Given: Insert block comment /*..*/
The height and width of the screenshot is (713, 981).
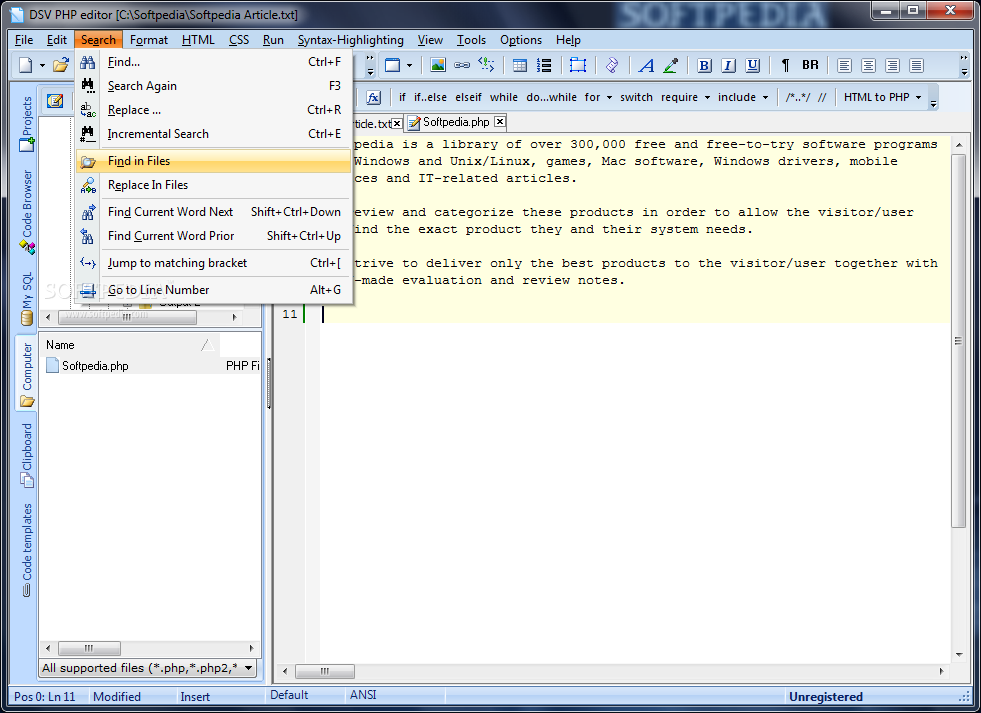Looking at the screenshot, I should pos(798,98).
